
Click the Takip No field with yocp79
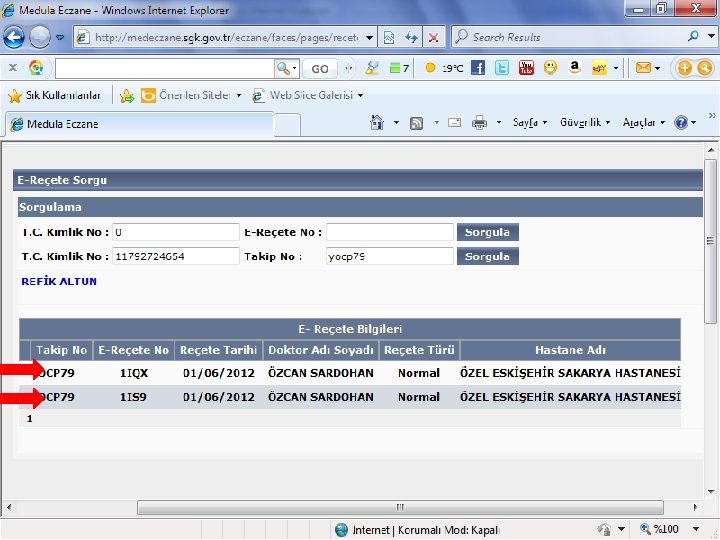[x=390, y=256]
